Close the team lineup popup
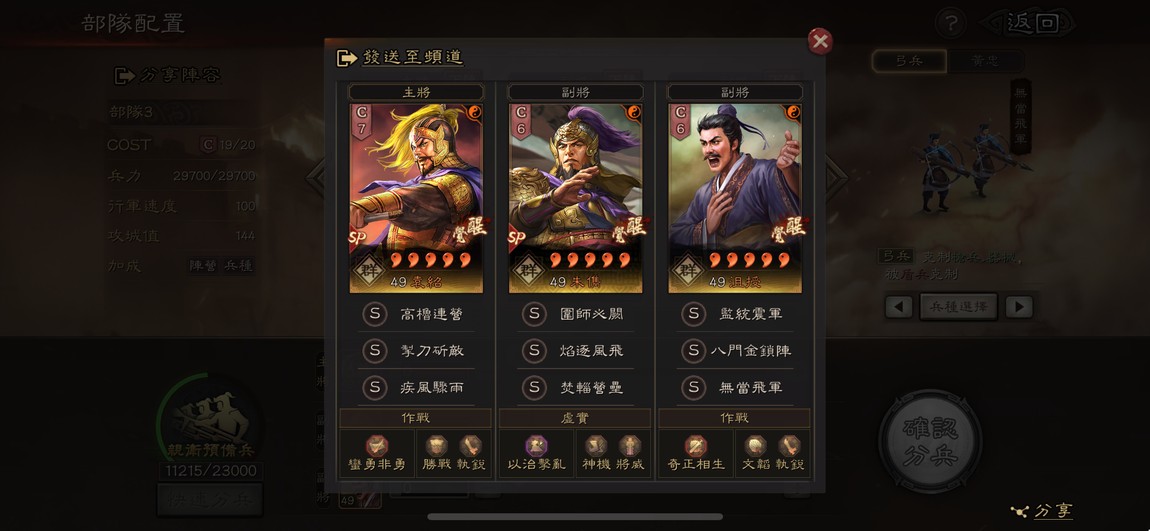1150x531 pixels. [820, 41]
